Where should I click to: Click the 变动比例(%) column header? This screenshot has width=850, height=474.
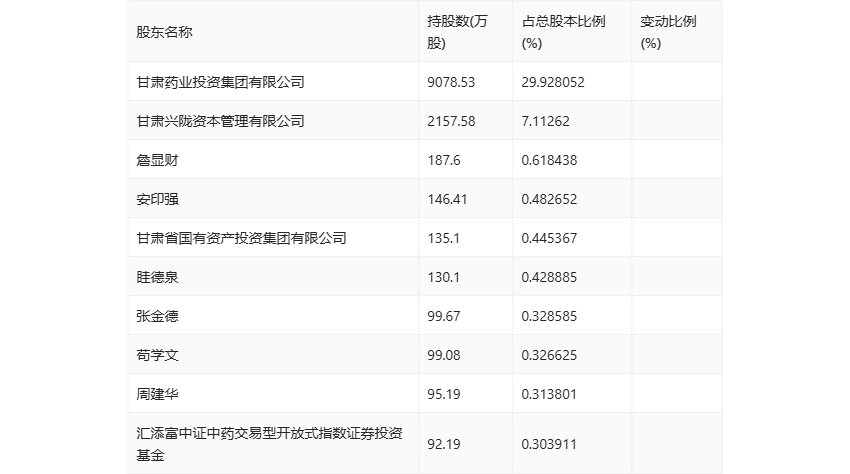668,32
